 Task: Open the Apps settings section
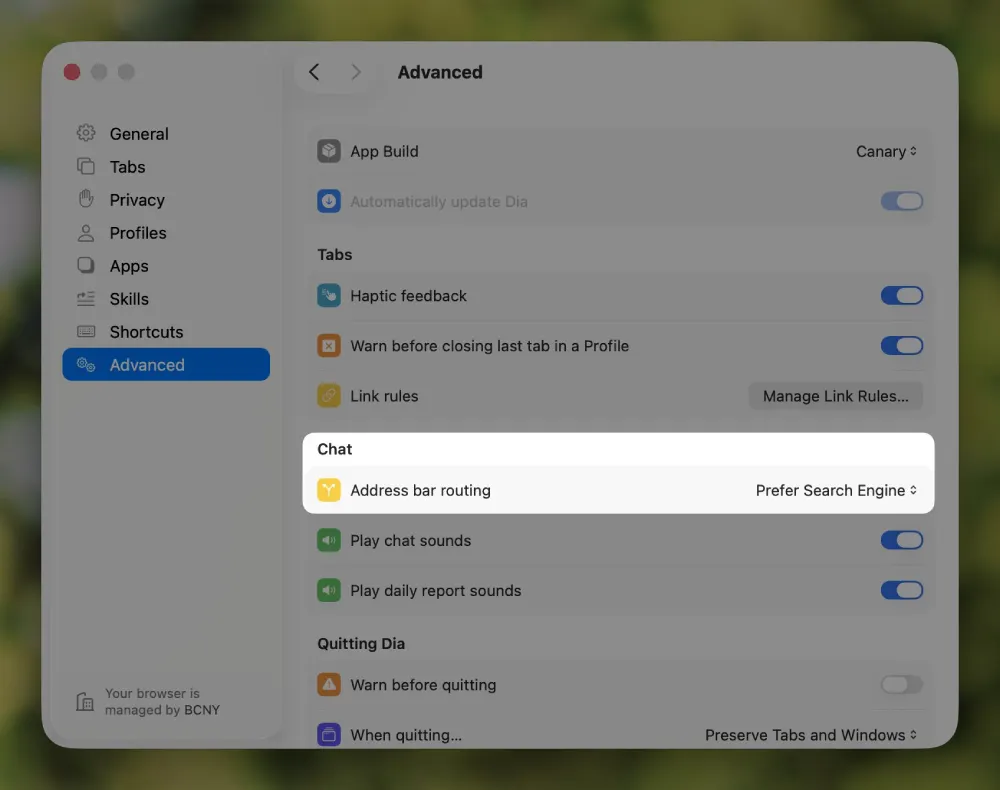[166, 266]
